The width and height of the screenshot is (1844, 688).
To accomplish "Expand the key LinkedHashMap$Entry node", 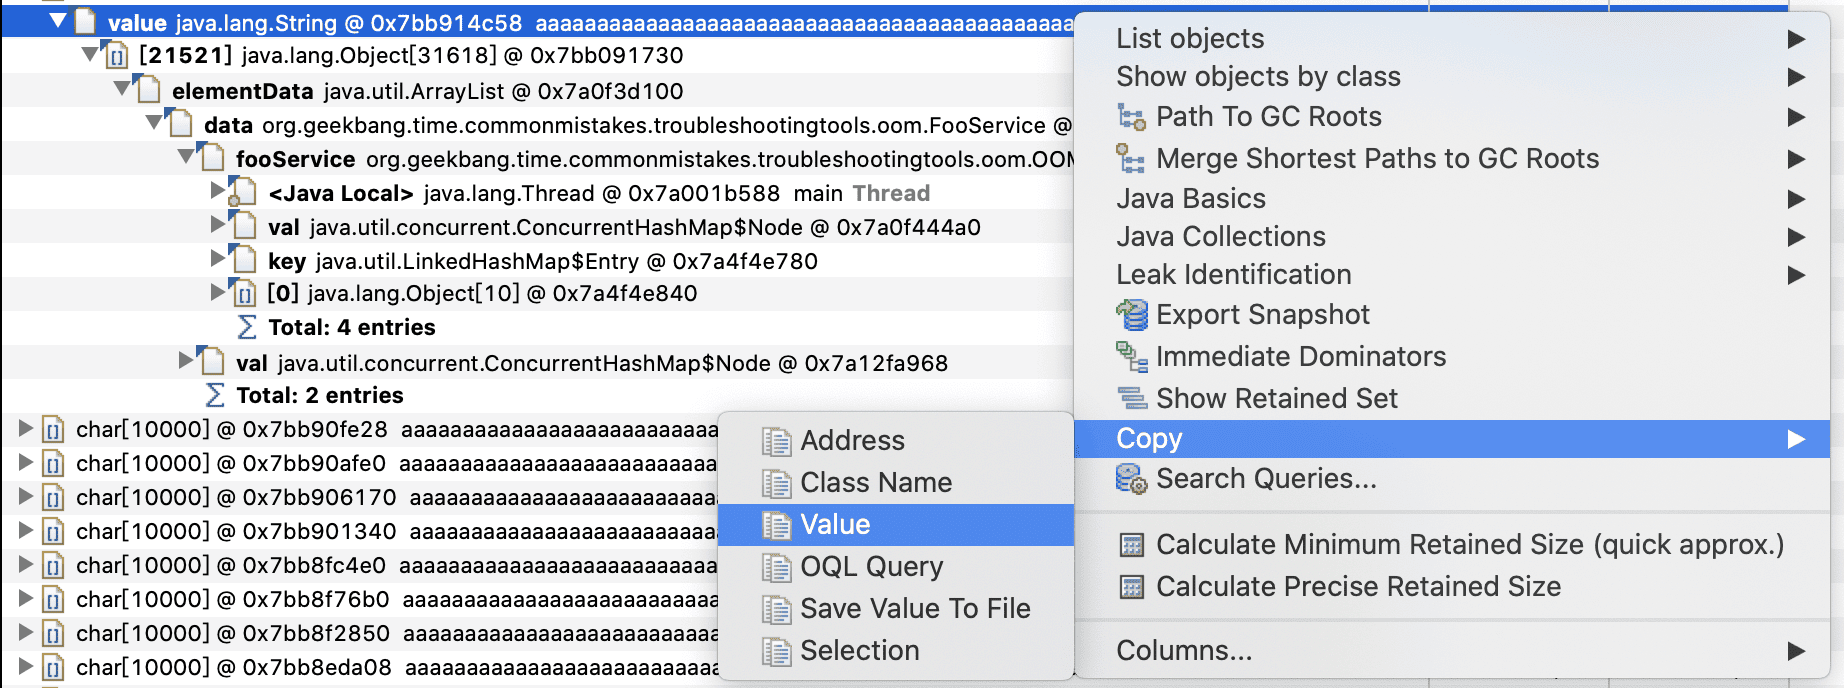I will [x=218, y=258].
